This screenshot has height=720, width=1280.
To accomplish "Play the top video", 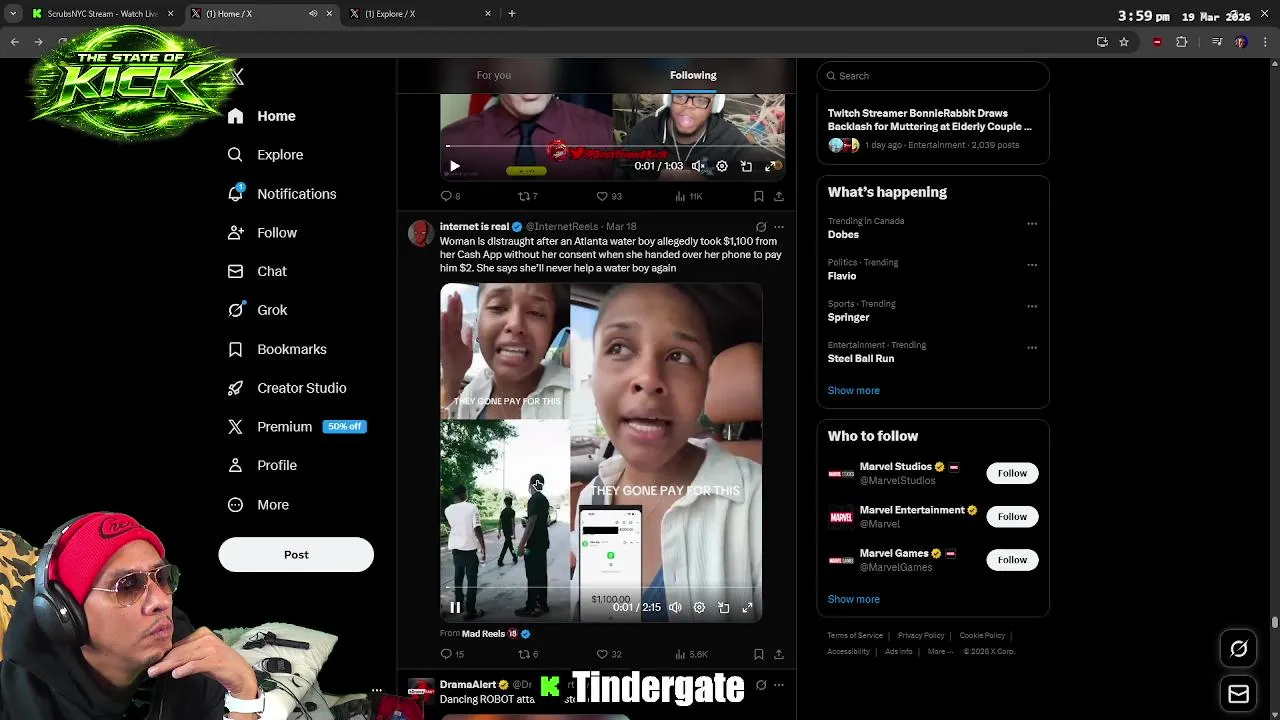I will [x=455, y=166].
